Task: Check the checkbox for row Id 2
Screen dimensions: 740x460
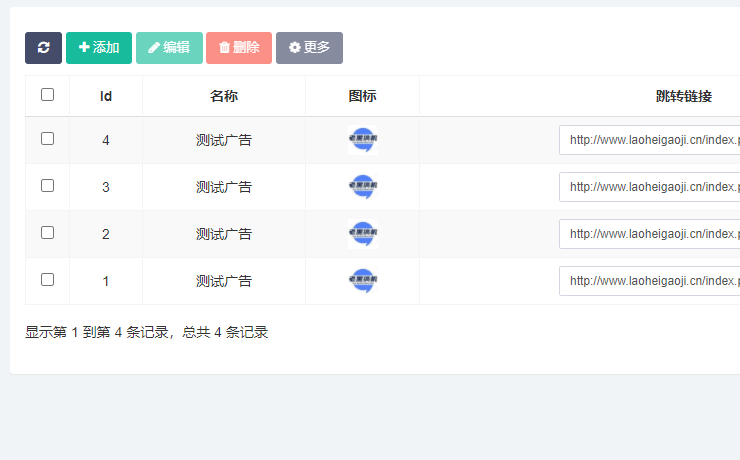Action: pyautogui.click(x=47, y=233)
